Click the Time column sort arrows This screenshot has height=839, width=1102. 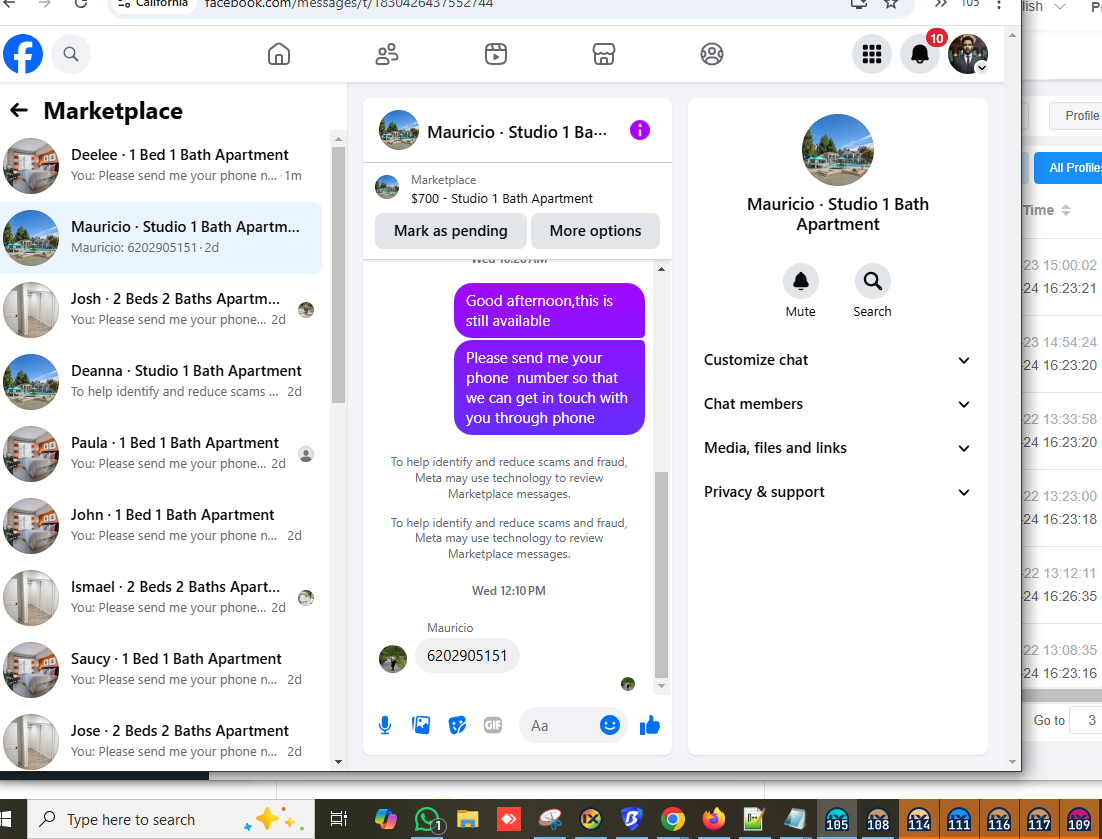point(1065,210)
